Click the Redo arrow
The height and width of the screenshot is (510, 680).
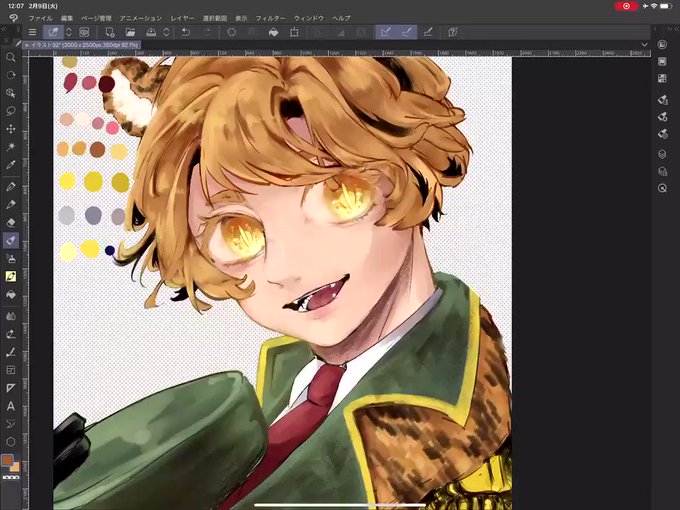(207, 32)
